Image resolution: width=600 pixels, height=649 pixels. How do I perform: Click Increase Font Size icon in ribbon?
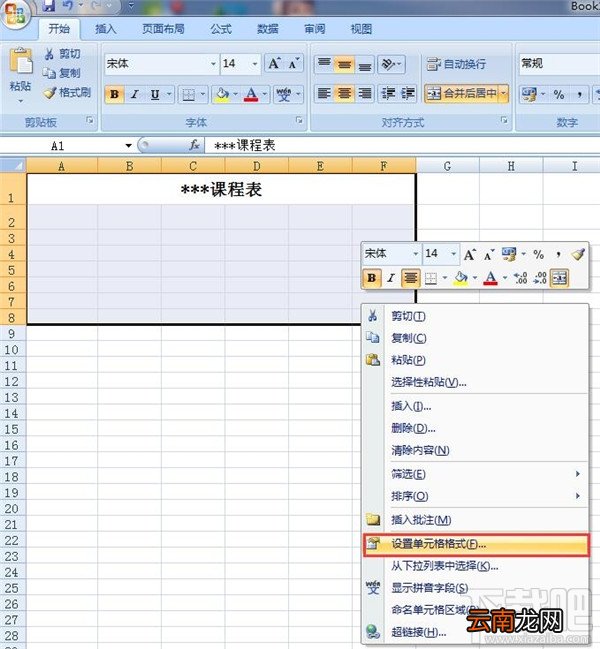[274, 64]
